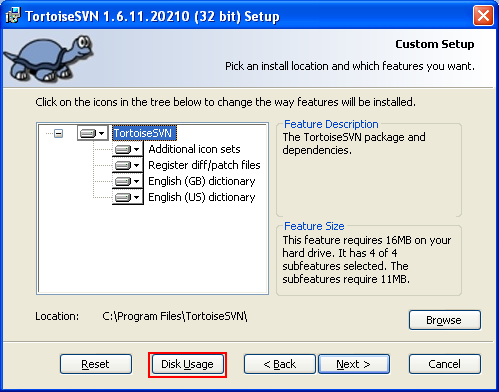Viewport: 499px width, 392px height.
Task: Click 'The TortoiseSVN package and dependencies.' description
Action: tap(354, 143)
